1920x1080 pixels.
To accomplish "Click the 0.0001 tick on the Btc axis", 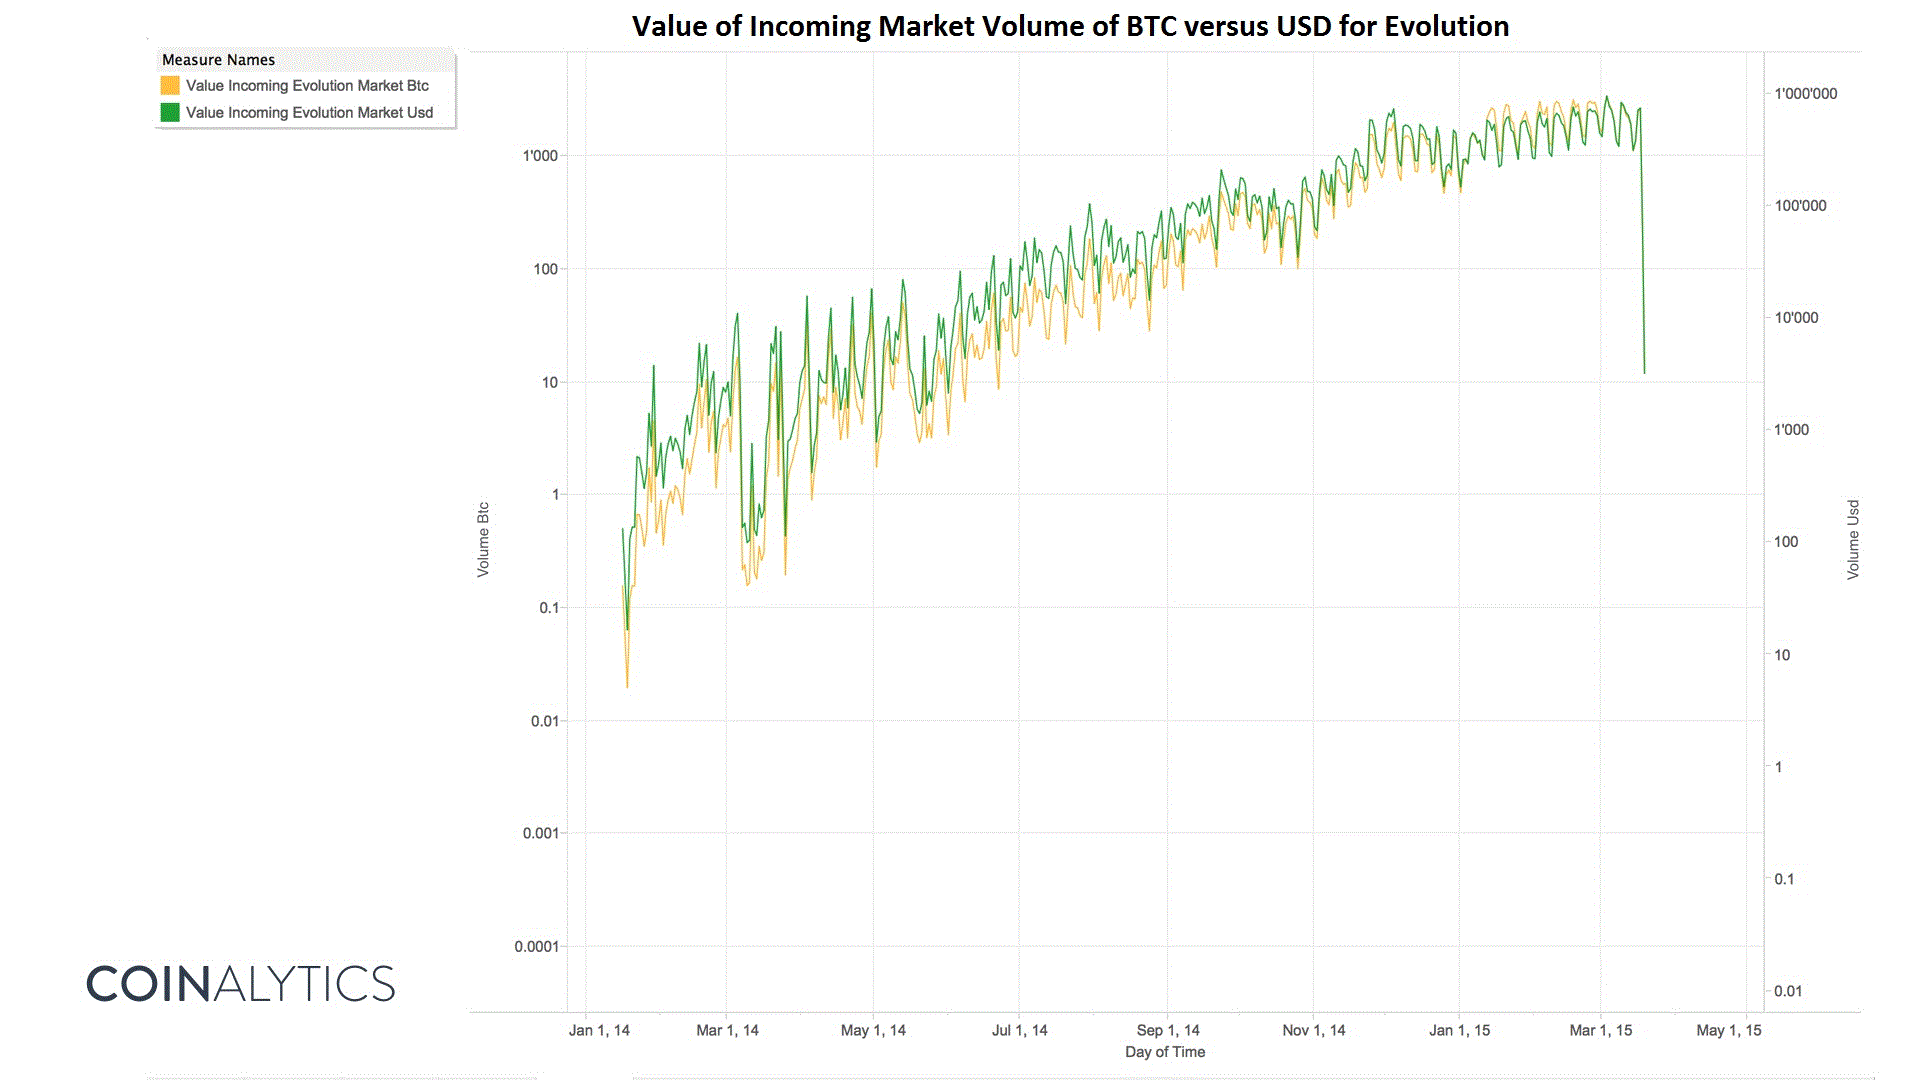I will [536, 947].
